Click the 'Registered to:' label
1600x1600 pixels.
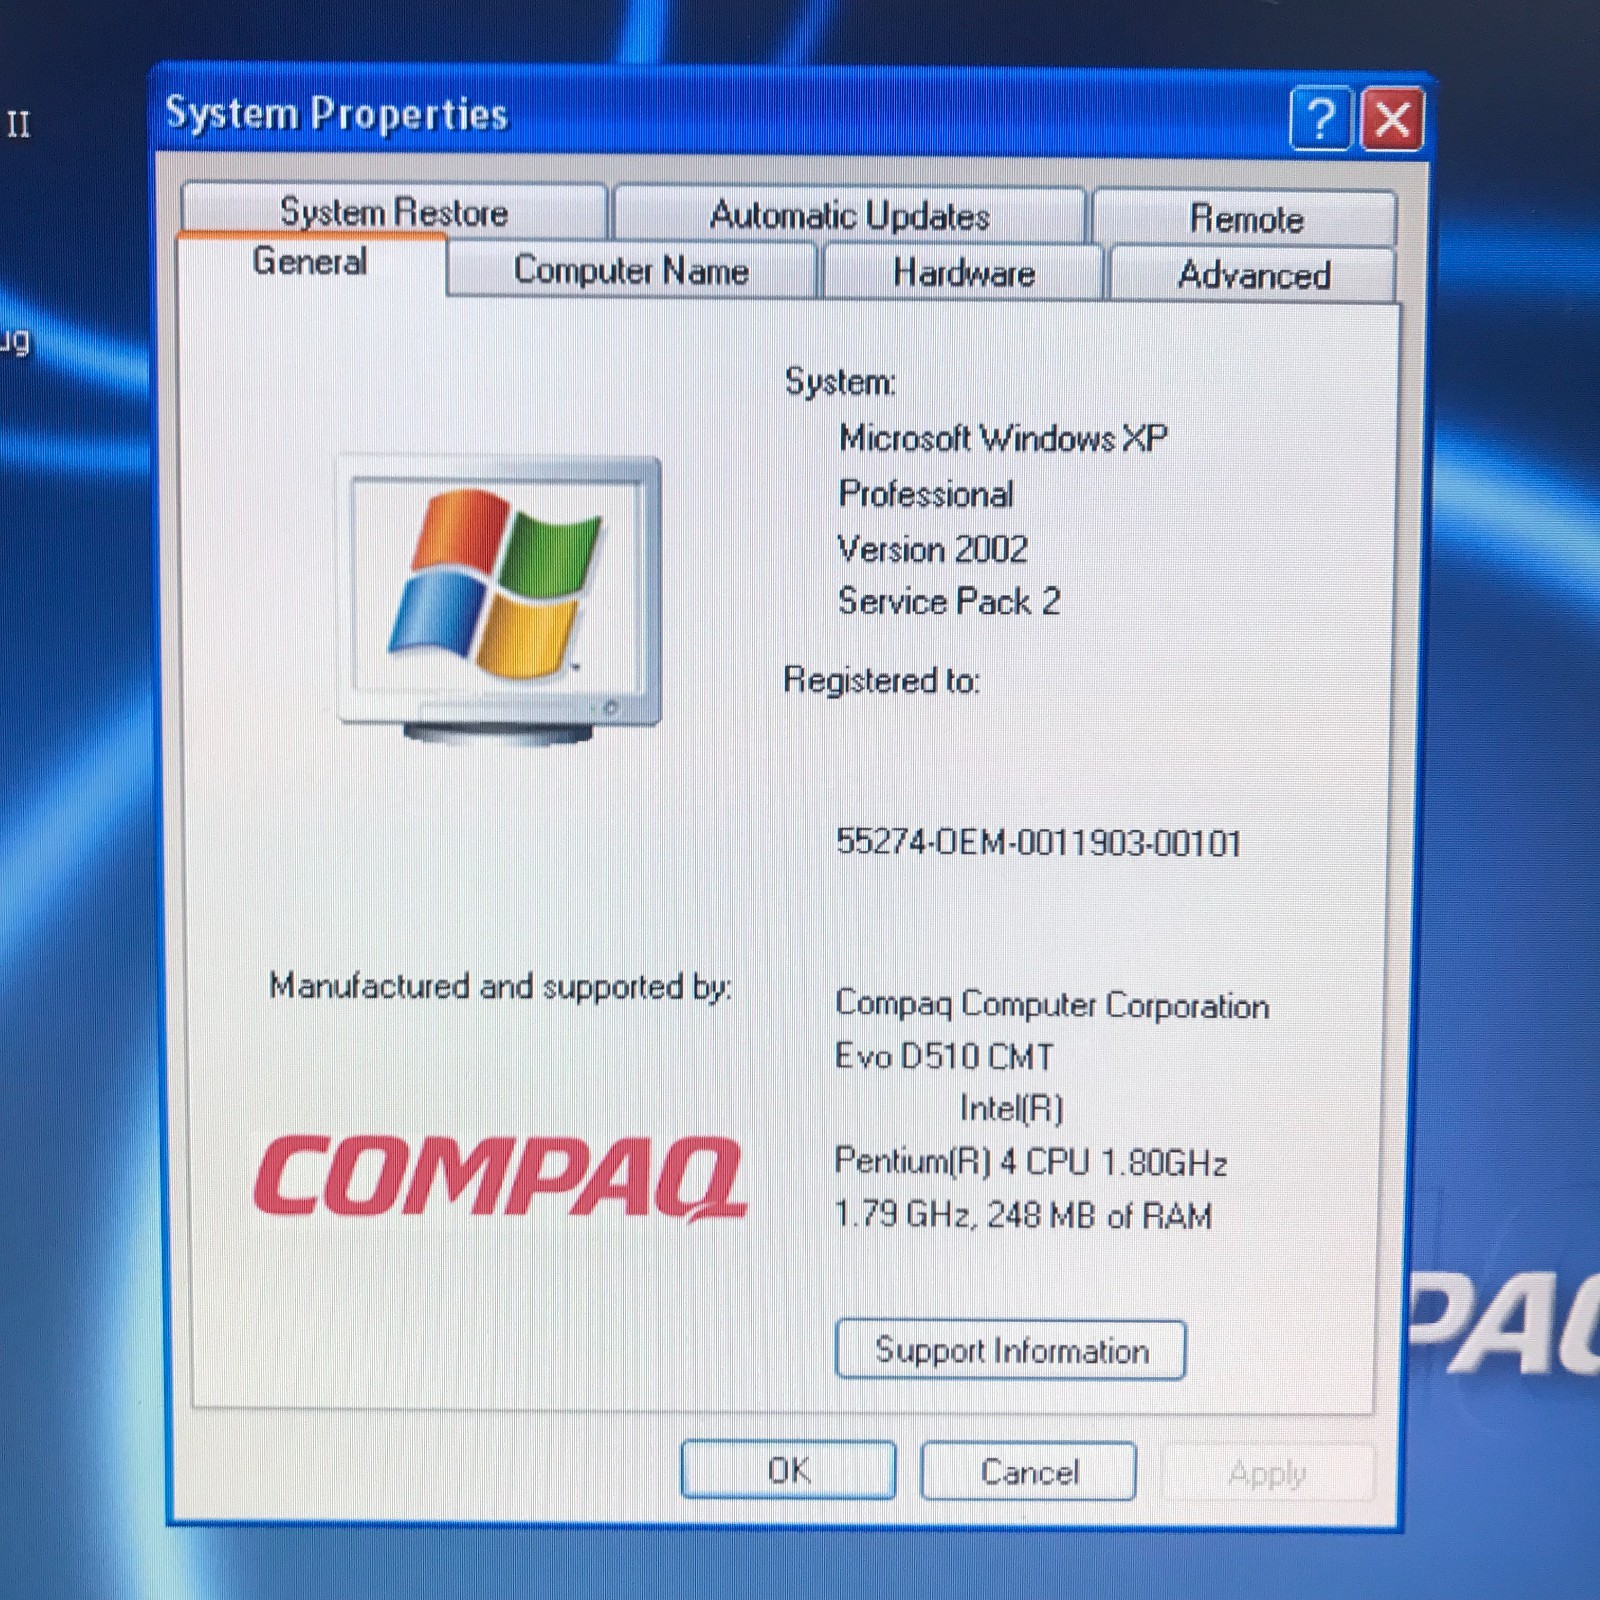point(881,680)
